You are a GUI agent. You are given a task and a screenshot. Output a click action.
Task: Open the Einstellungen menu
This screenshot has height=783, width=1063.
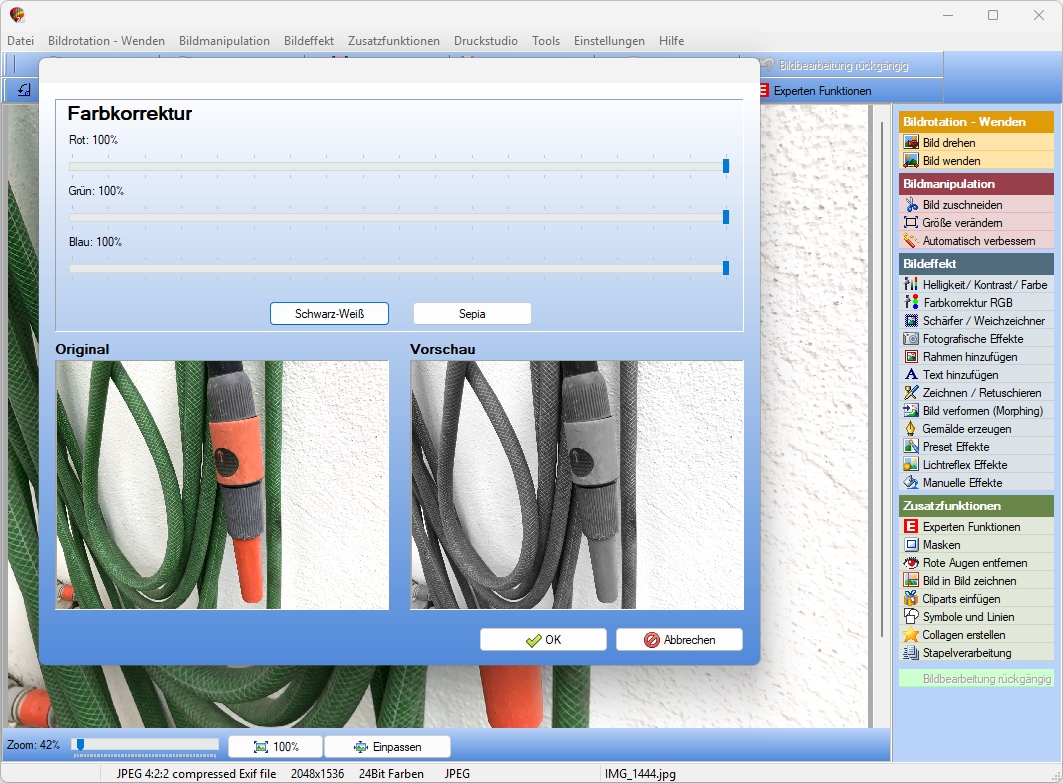[609, 41]
